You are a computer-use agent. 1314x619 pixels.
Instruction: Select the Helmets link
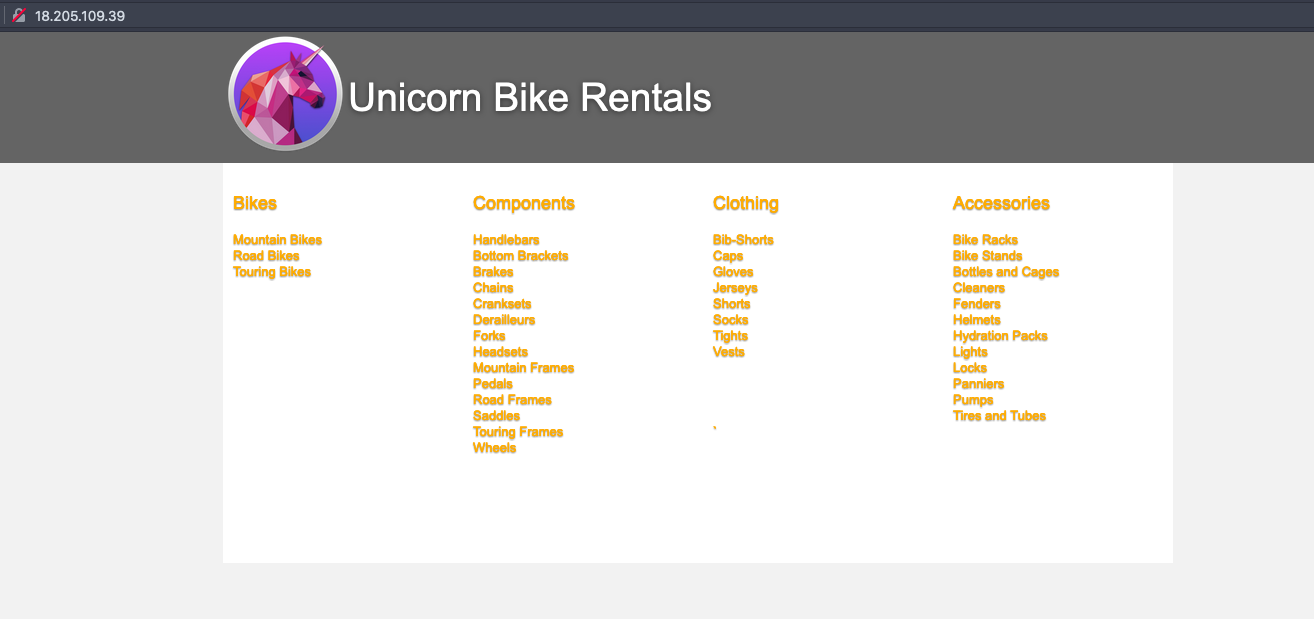click(976, 320)
